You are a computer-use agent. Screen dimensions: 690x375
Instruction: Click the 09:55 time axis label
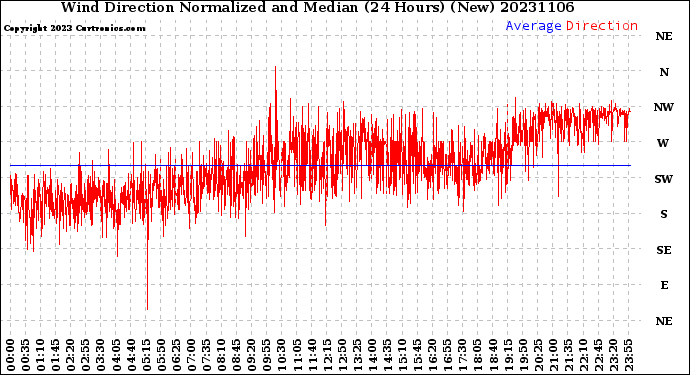tap(267, 355)
